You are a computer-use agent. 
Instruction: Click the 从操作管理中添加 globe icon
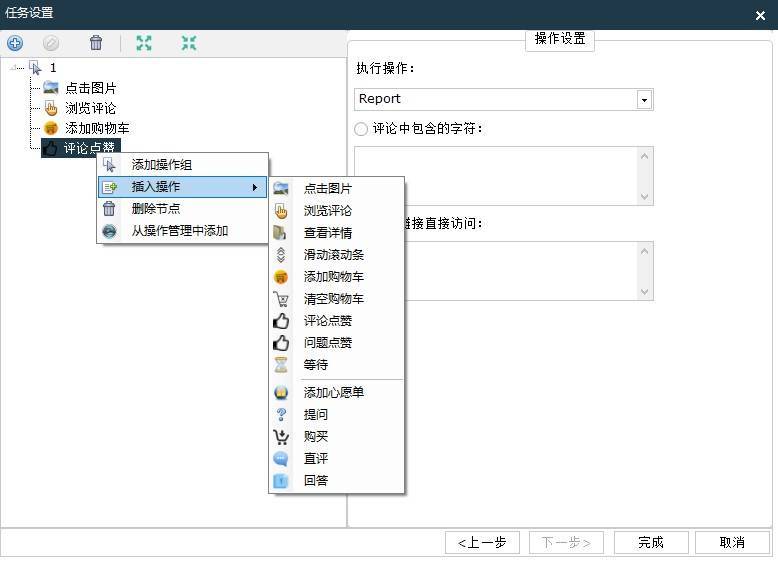tap(109, 231)
